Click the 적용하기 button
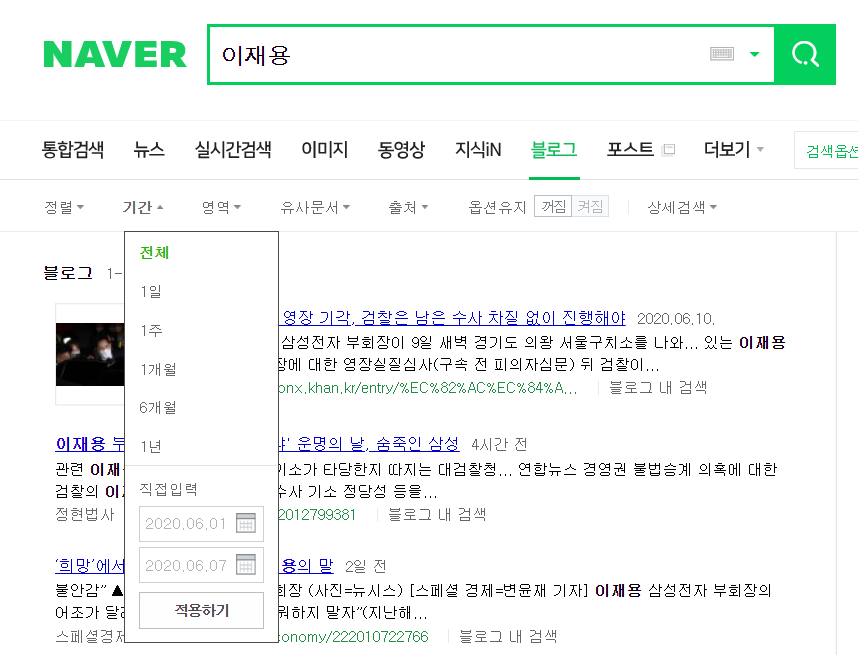The image size is (858, 655). coord(201,610)
